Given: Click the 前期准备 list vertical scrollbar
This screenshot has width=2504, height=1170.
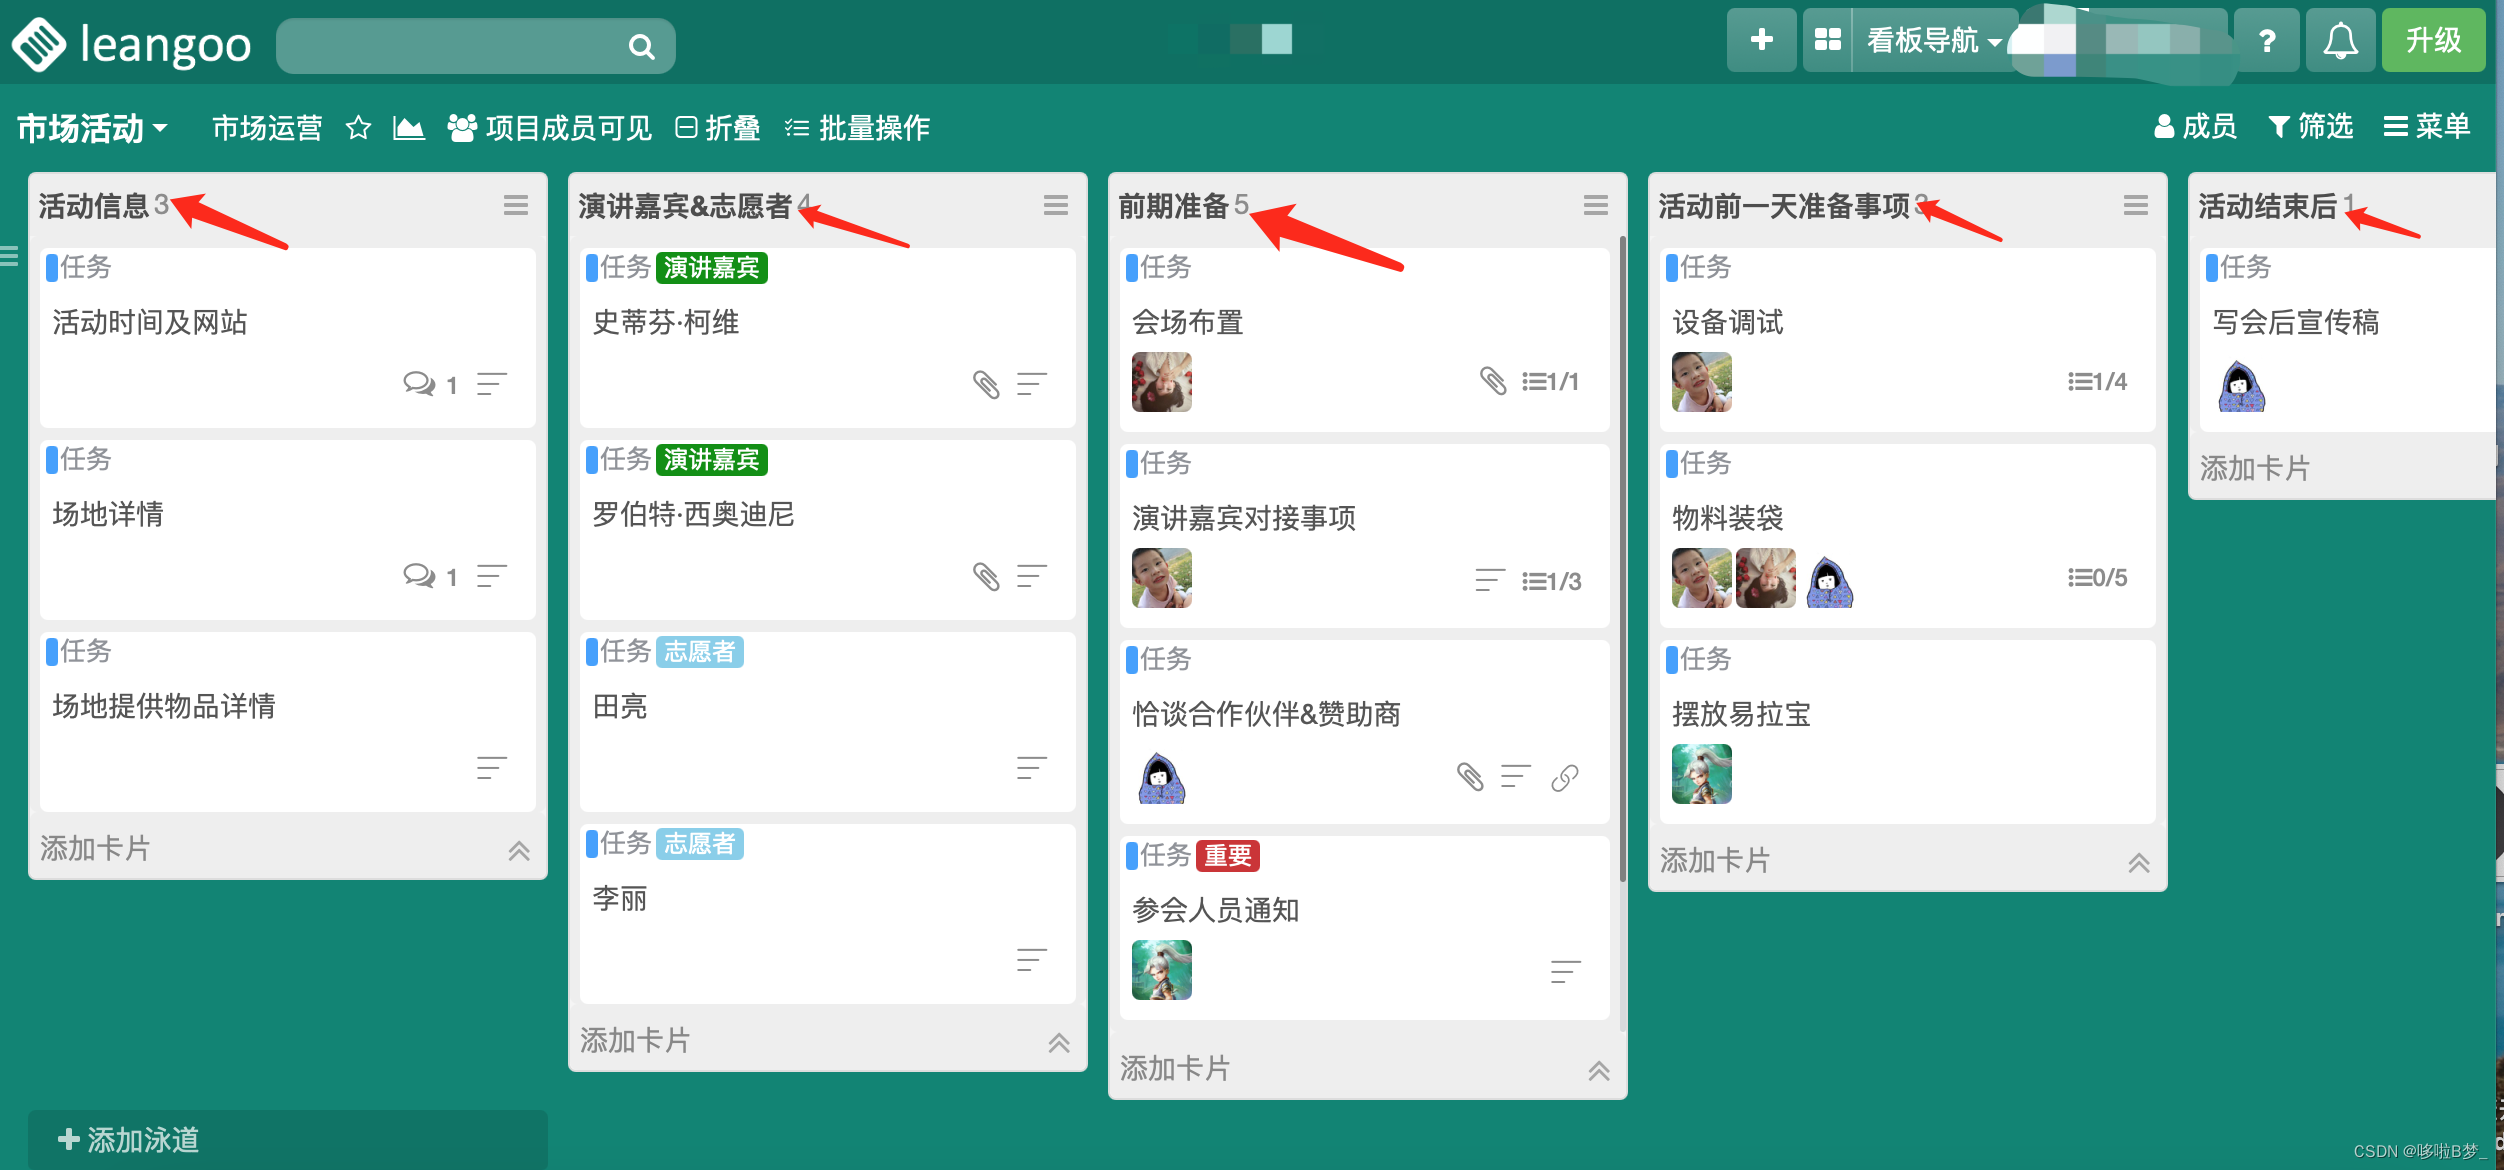Looking at the screenshot, I should click(1621, 560).
